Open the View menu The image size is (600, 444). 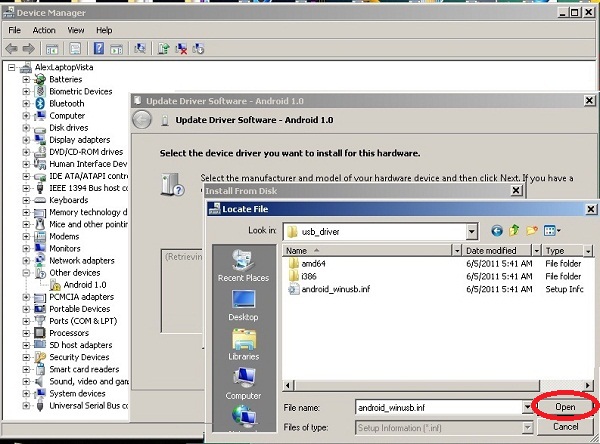click(x=76, y=30)
